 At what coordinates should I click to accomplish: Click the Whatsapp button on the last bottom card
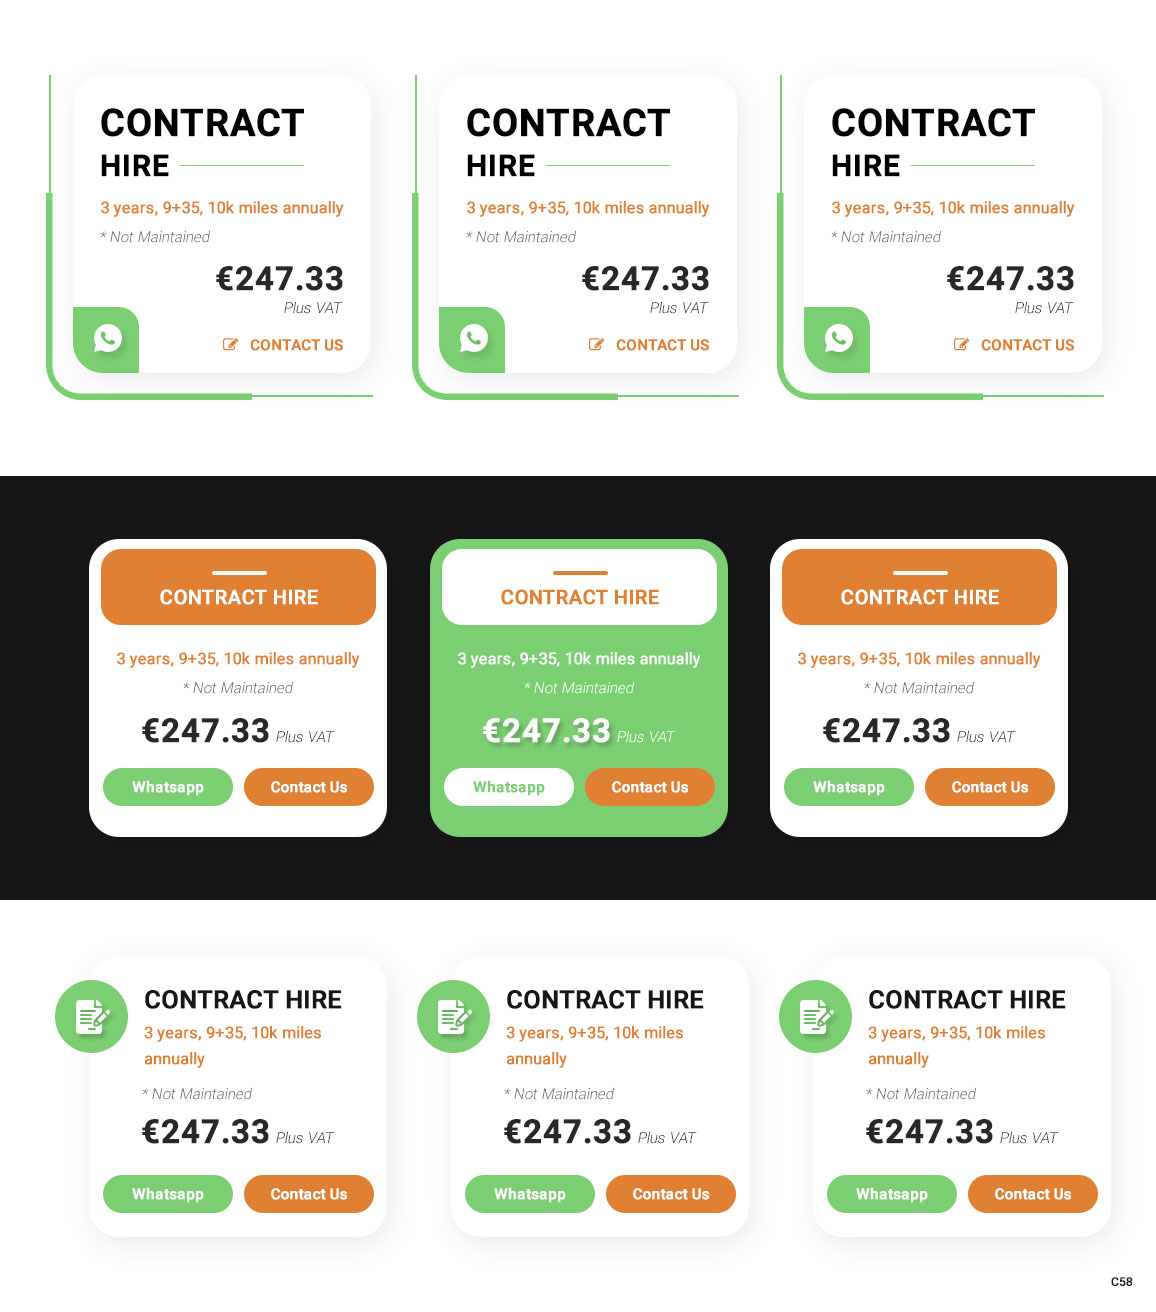(891, 1194)
